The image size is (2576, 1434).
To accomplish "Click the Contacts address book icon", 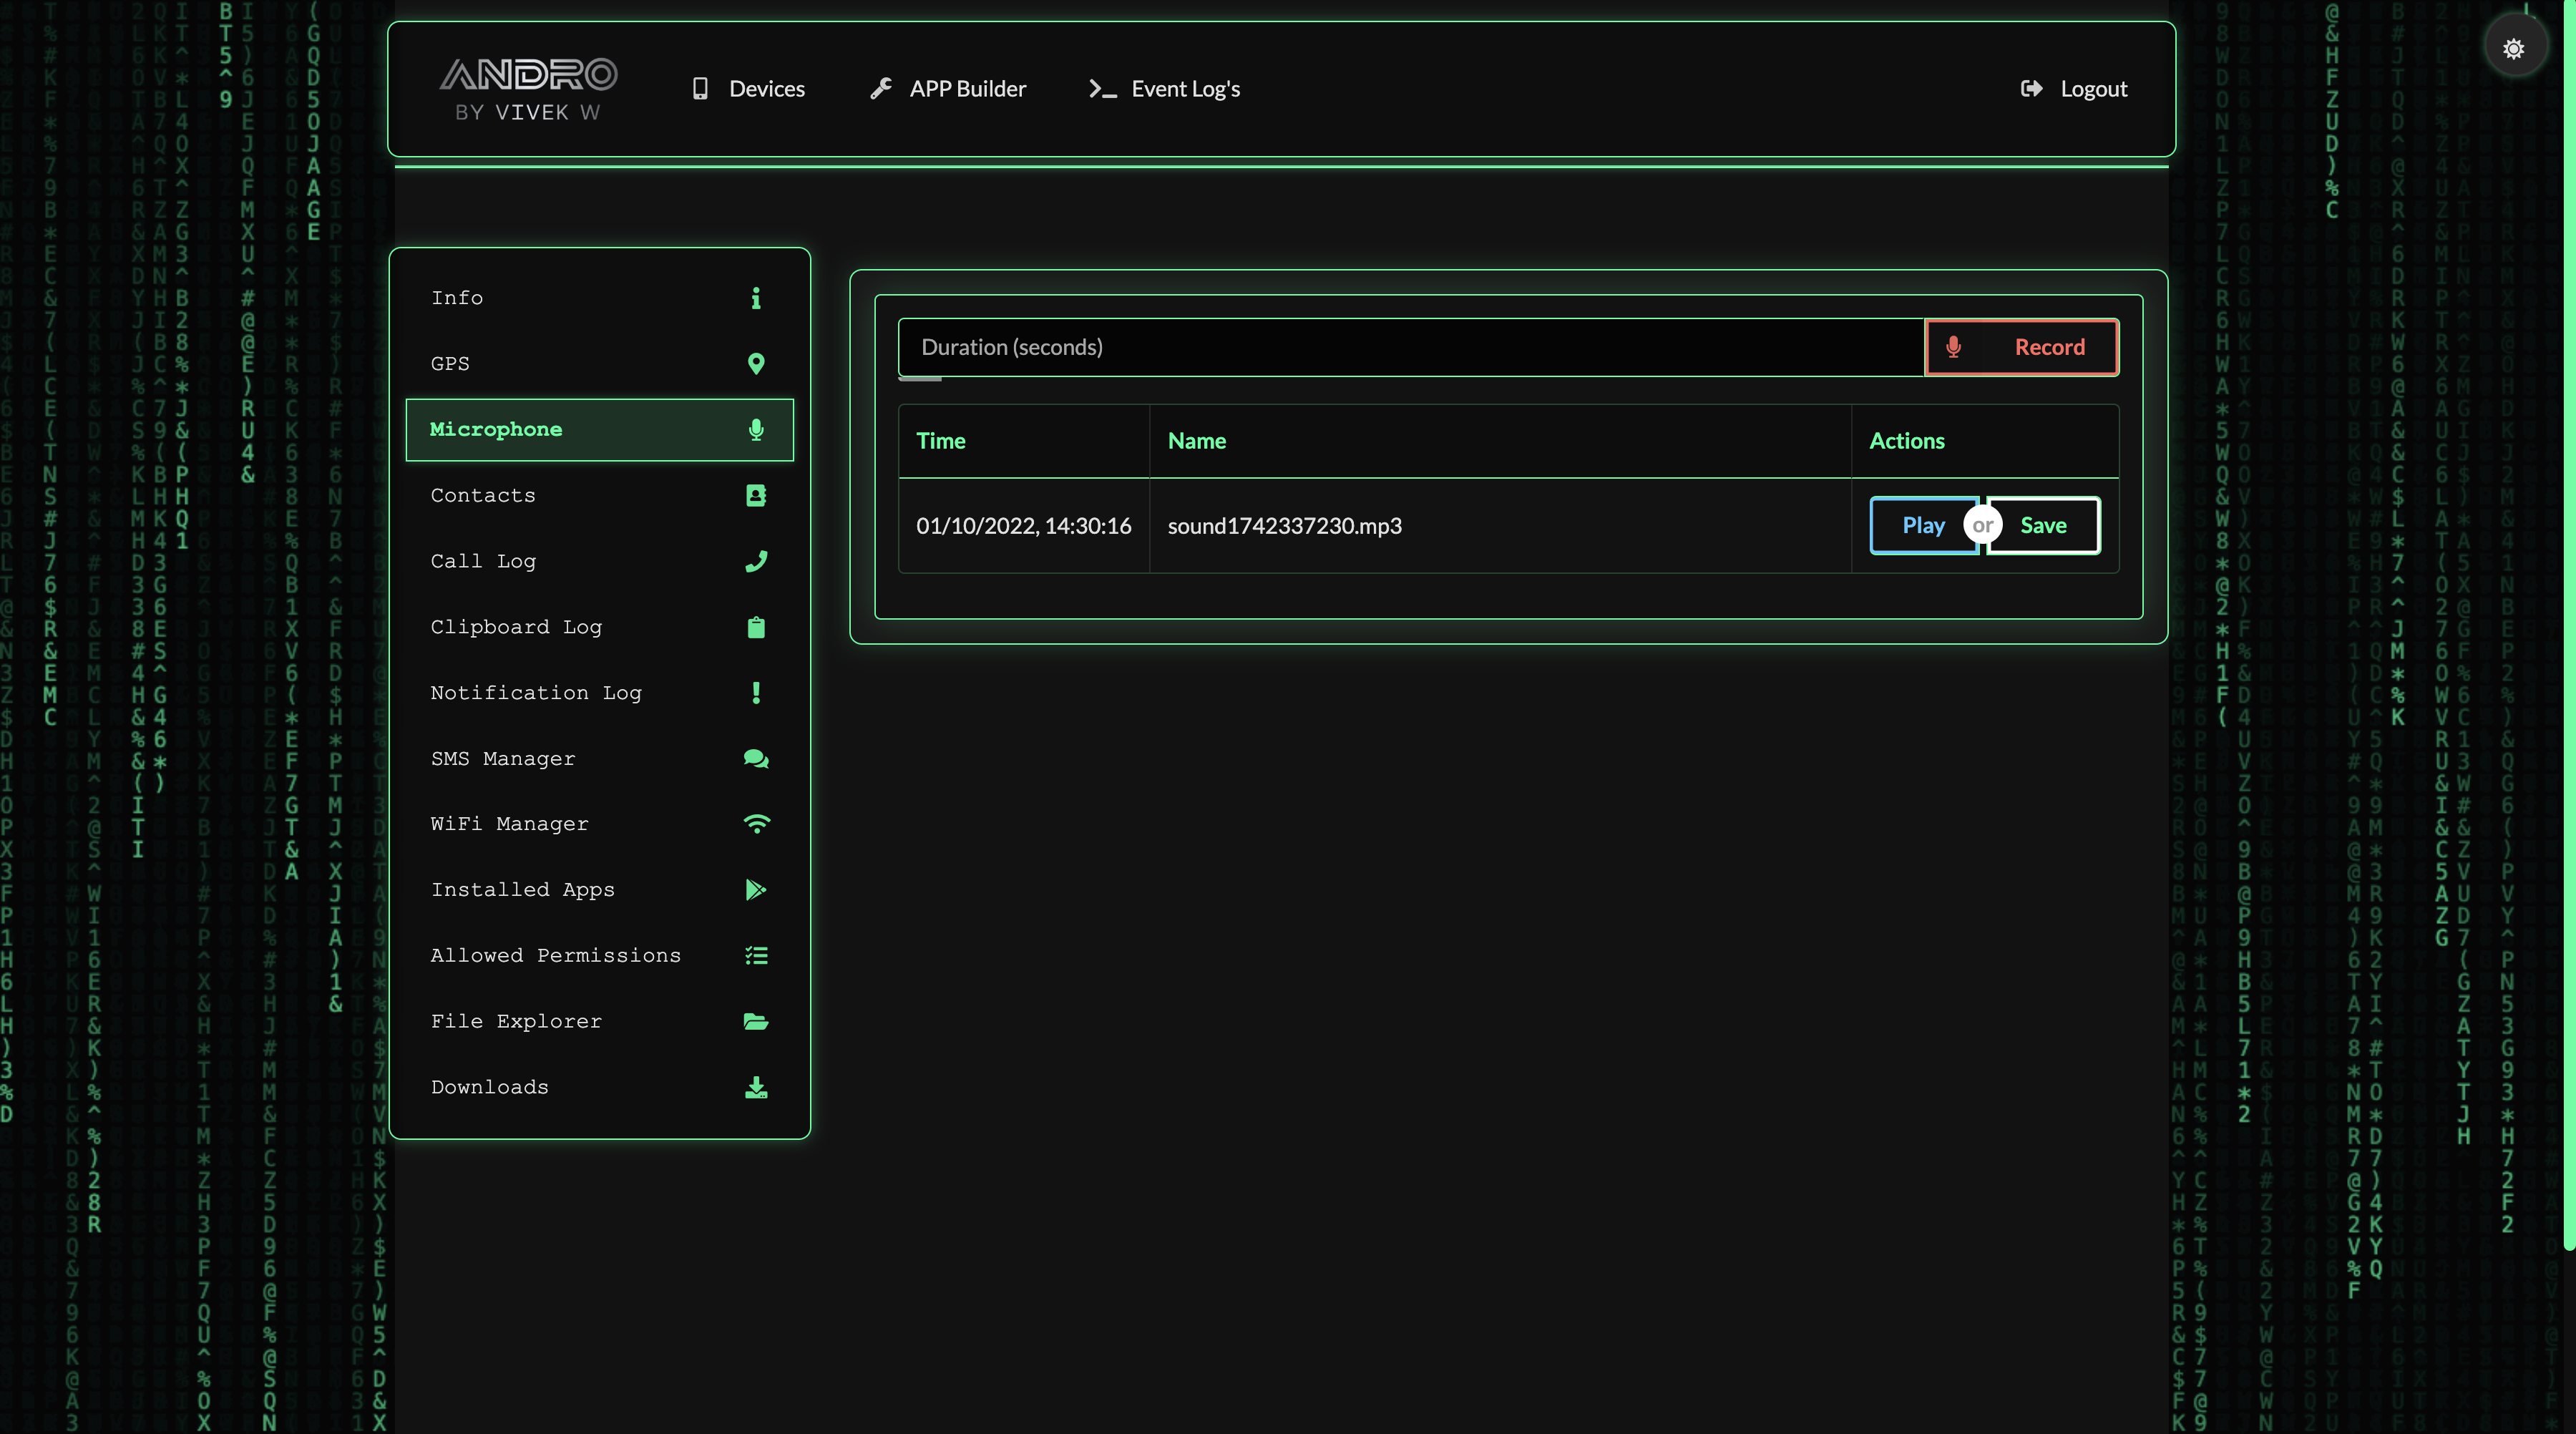I will click(x=756, y=496).
